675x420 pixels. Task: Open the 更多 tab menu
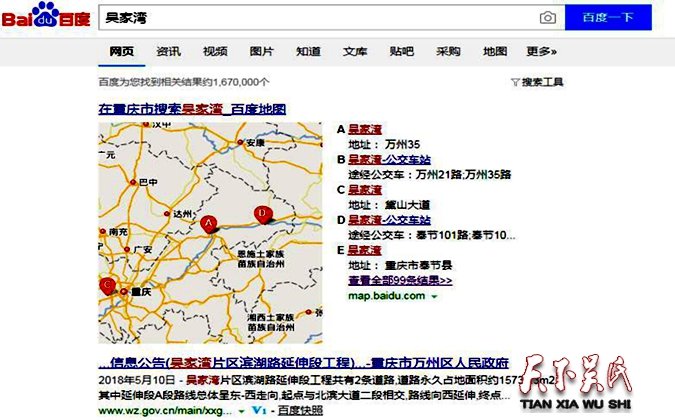point(542,51)
